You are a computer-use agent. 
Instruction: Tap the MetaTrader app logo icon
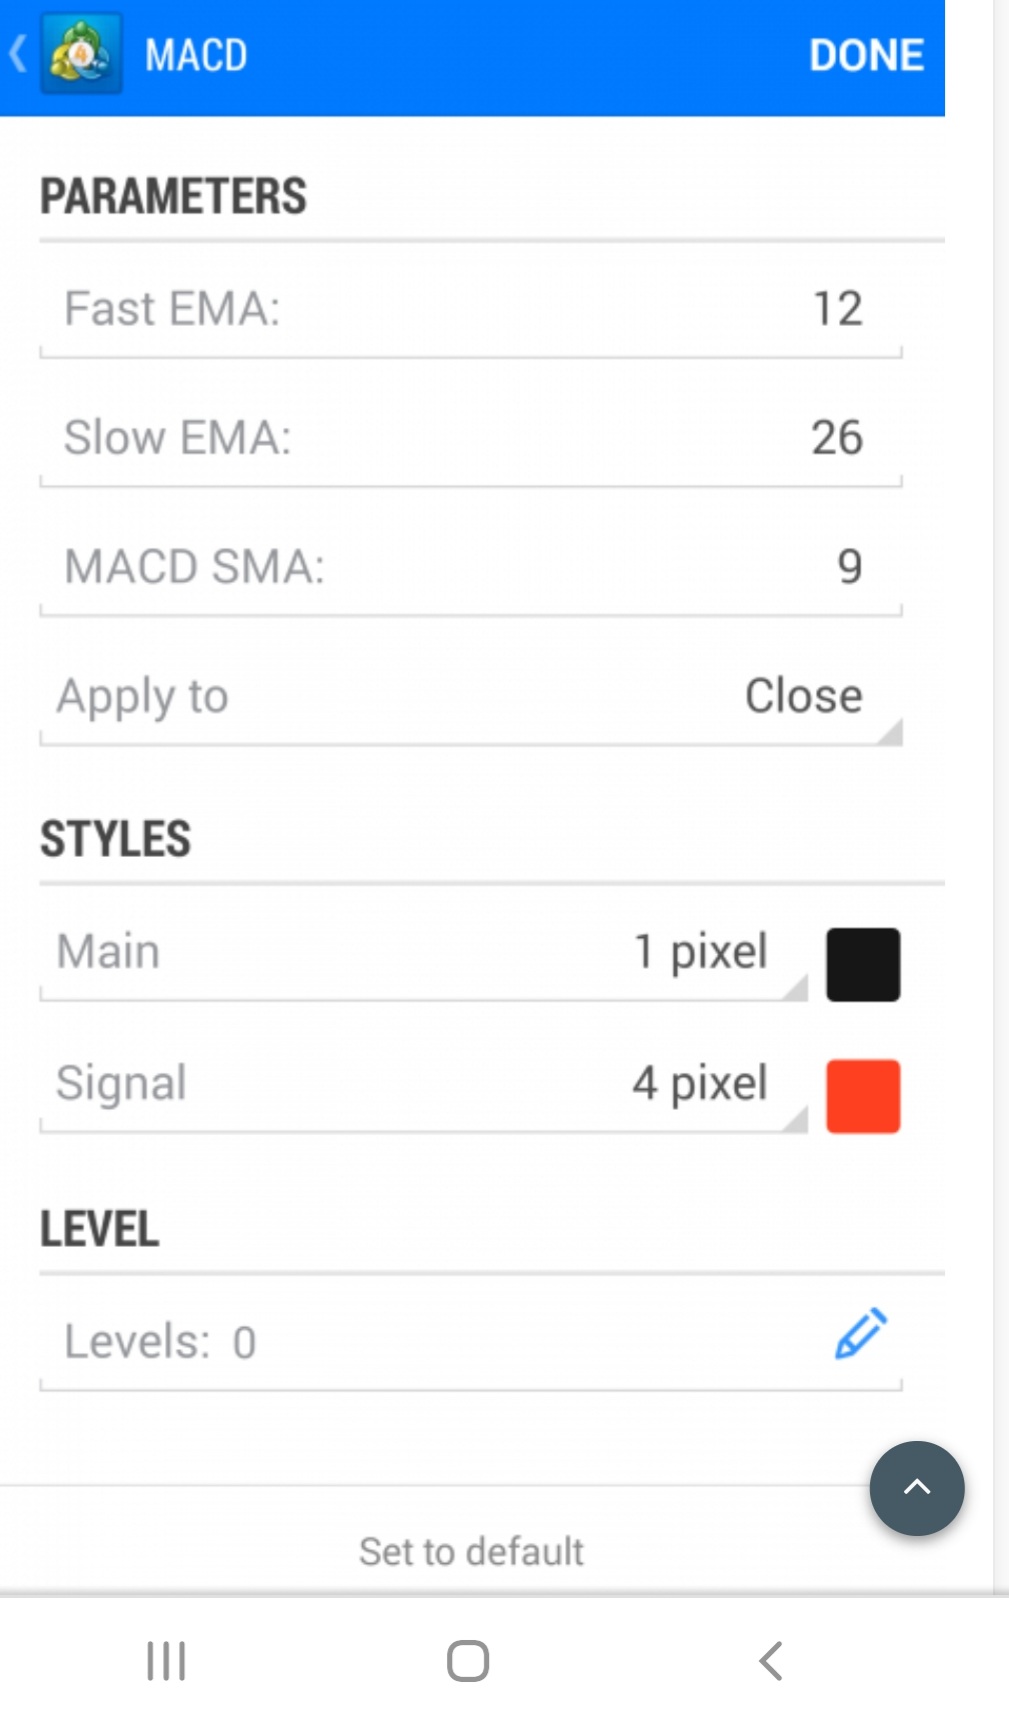pyautogui.click(x=81, y=54)
